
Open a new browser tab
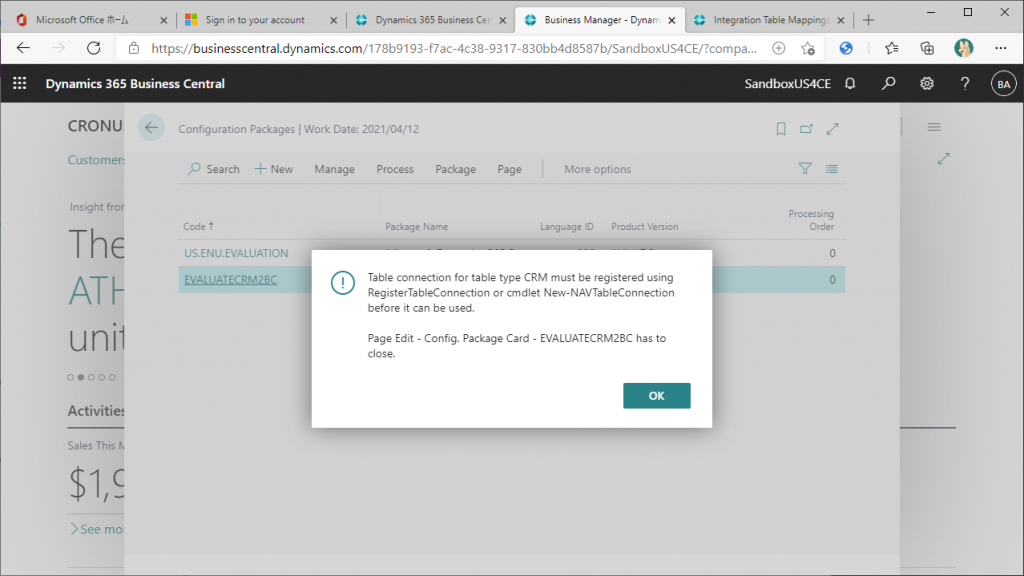tap(868, 20)
